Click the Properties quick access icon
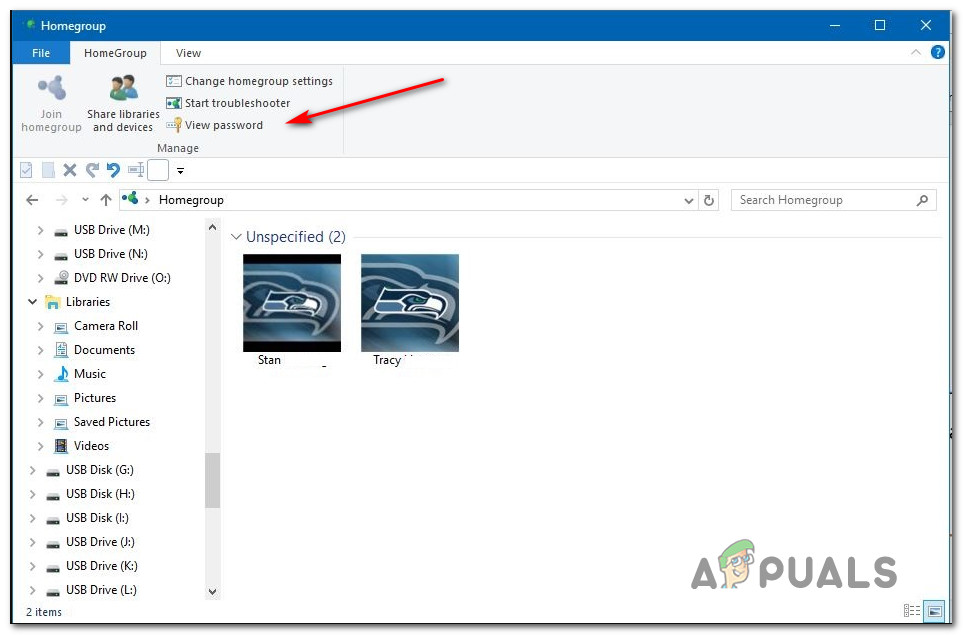 [26, 170]
